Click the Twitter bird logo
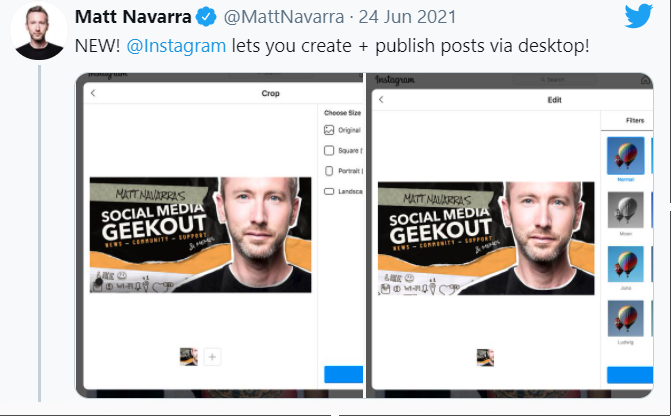671x416 pixels. (638, 16)
